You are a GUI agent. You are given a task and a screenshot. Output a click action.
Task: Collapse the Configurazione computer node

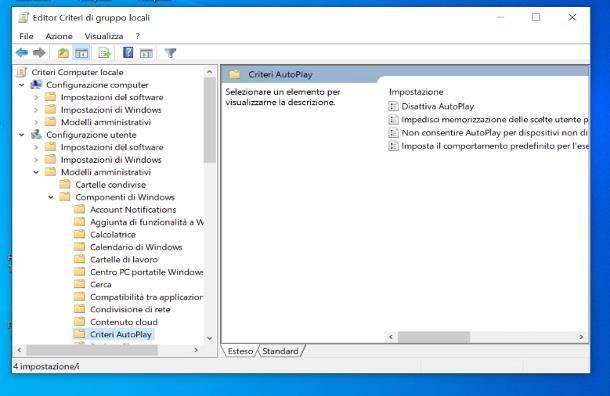[22, 85]
